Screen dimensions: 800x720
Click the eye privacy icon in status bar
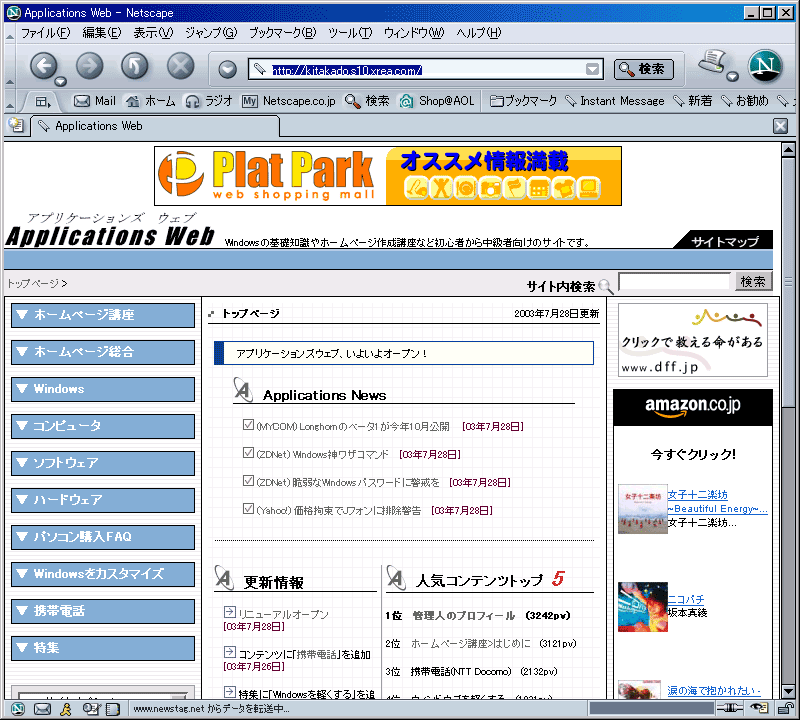pyautogui.click(x=759, y=708)
